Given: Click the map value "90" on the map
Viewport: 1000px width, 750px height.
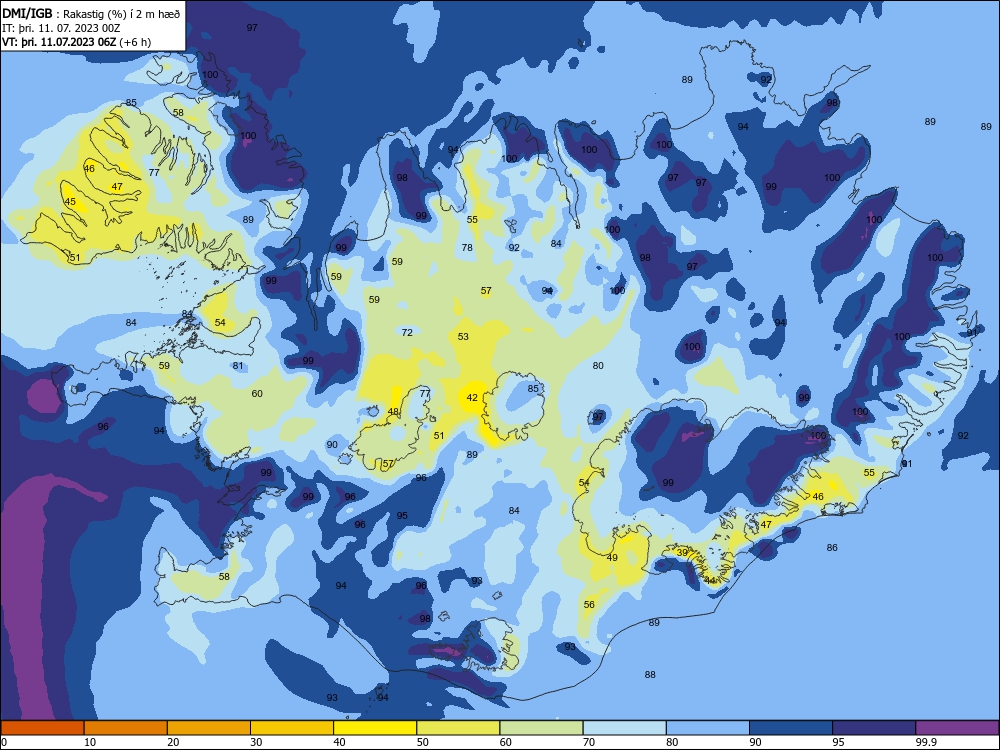Looking at the screenshot, I should (332, 445).
